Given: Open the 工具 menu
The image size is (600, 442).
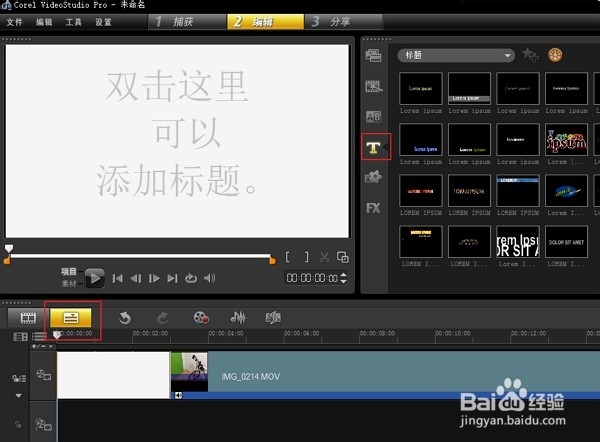Looking at the screenshot, I should coord(73,22).
